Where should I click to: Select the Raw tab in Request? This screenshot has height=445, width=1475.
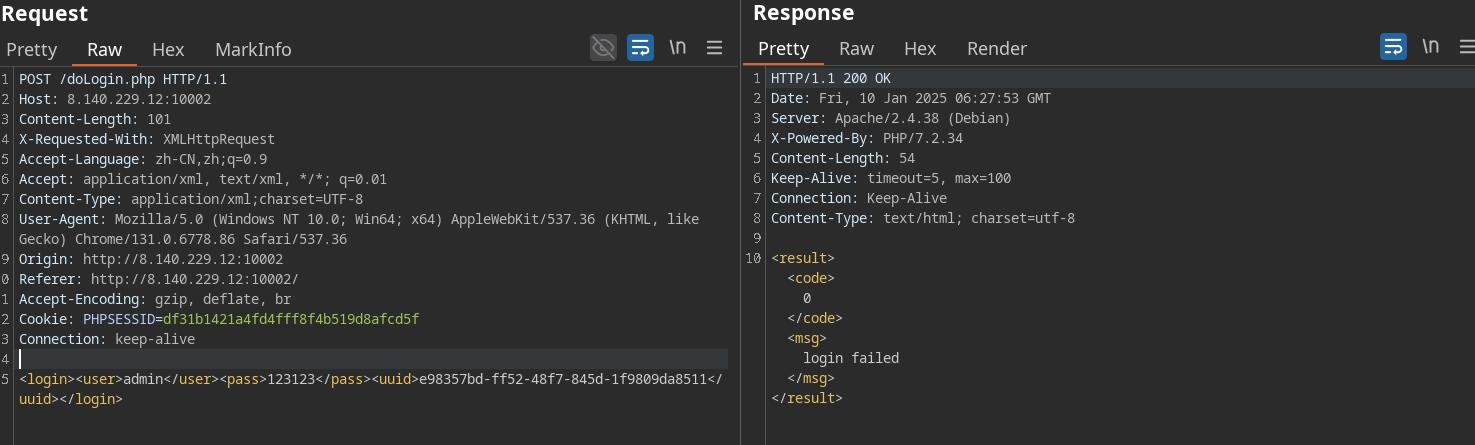tap(104, 49)
